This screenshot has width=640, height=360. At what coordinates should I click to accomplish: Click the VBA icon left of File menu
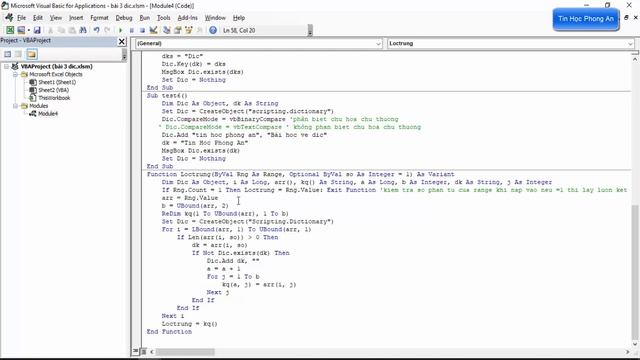(9, 18)
